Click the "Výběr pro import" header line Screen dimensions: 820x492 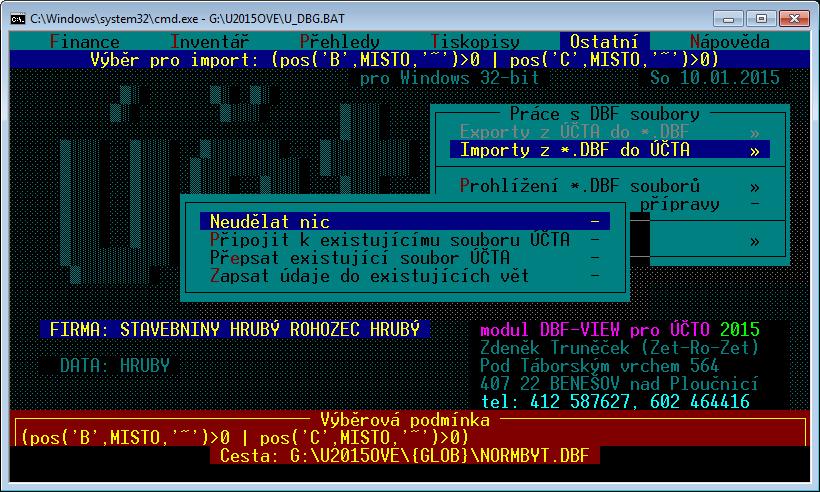[405, 60]
